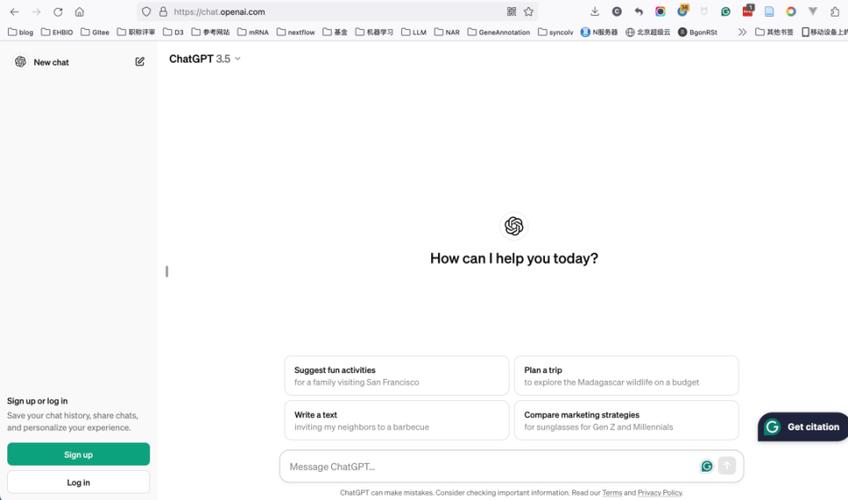Click the Sign up or log in heading
The width and height of the screenshot is (848, 500).
(x=37, y=401)
